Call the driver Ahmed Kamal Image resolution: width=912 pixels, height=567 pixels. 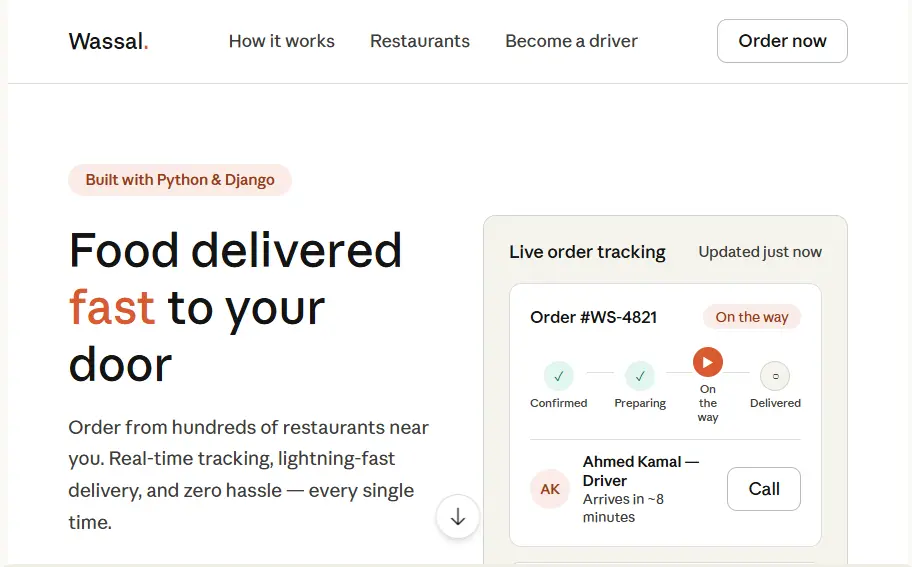click(764, 489)
